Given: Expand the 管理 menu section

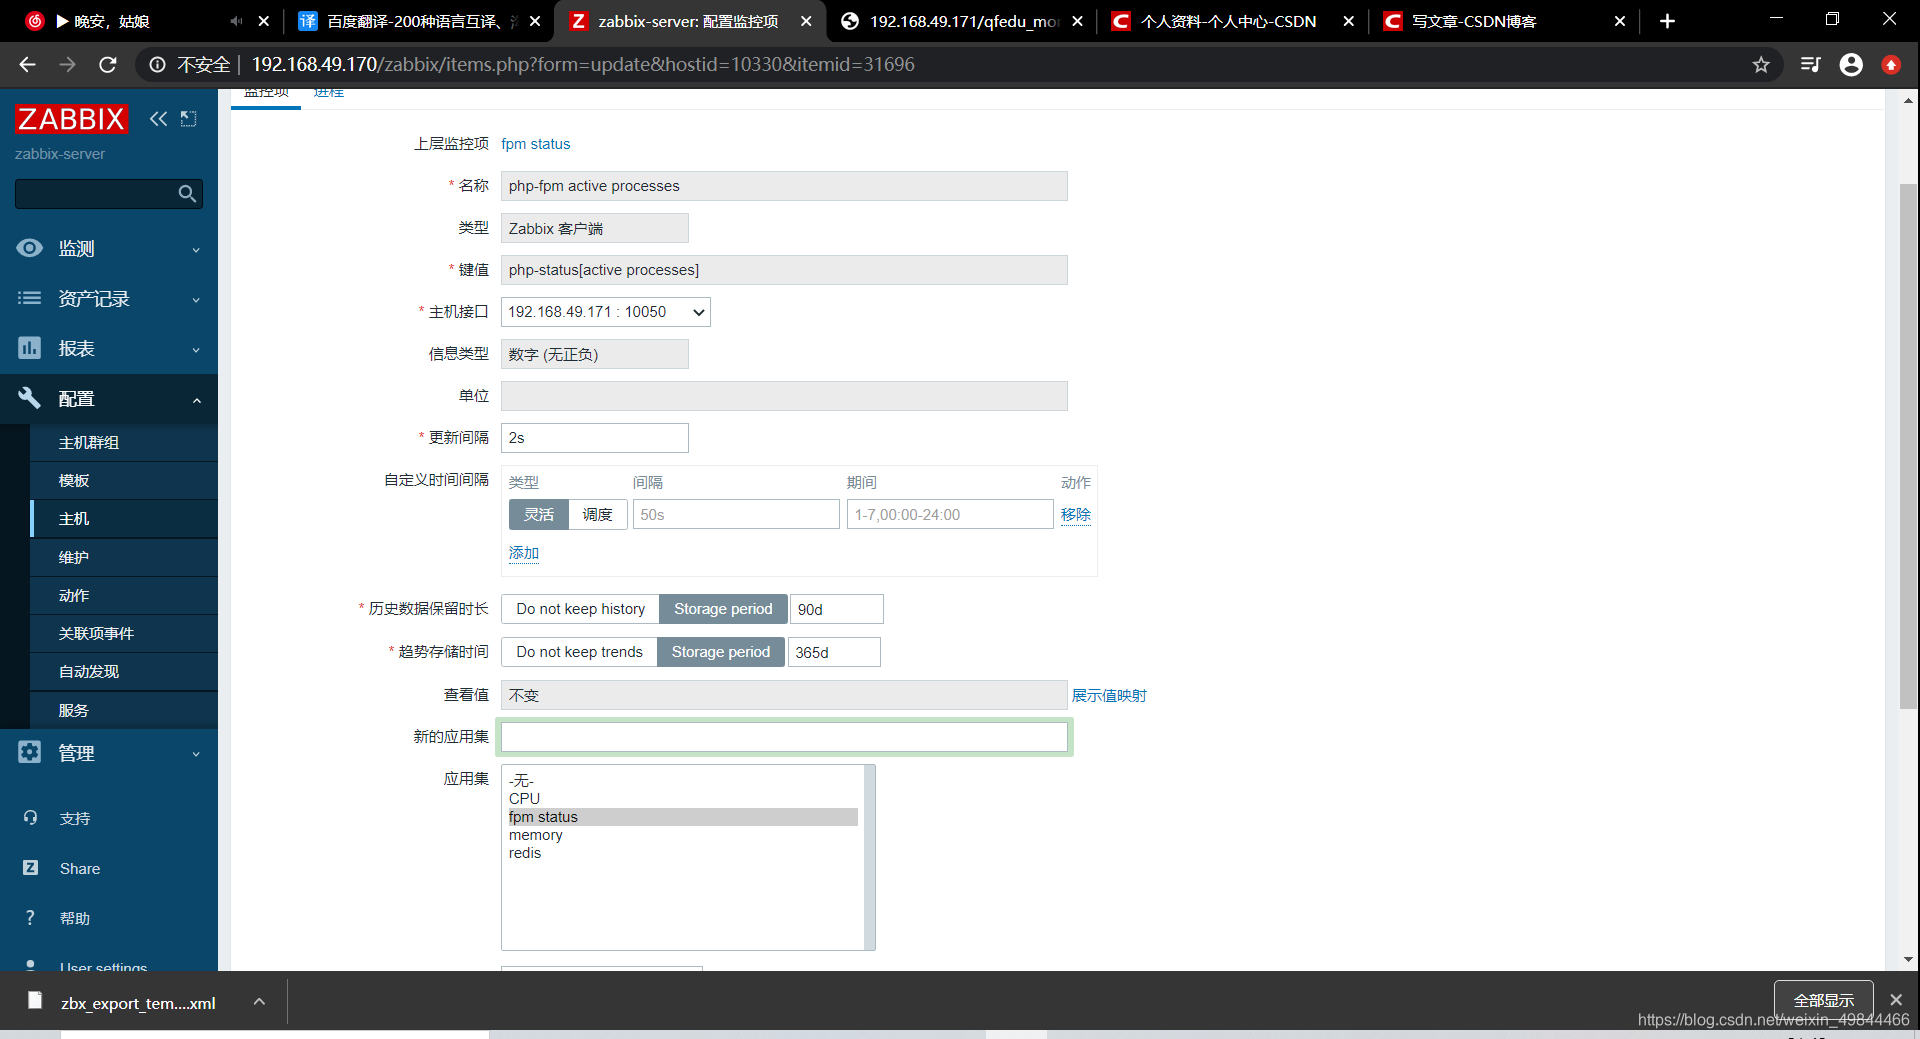Looking at the screenshot, I should (x=196, y=754).
